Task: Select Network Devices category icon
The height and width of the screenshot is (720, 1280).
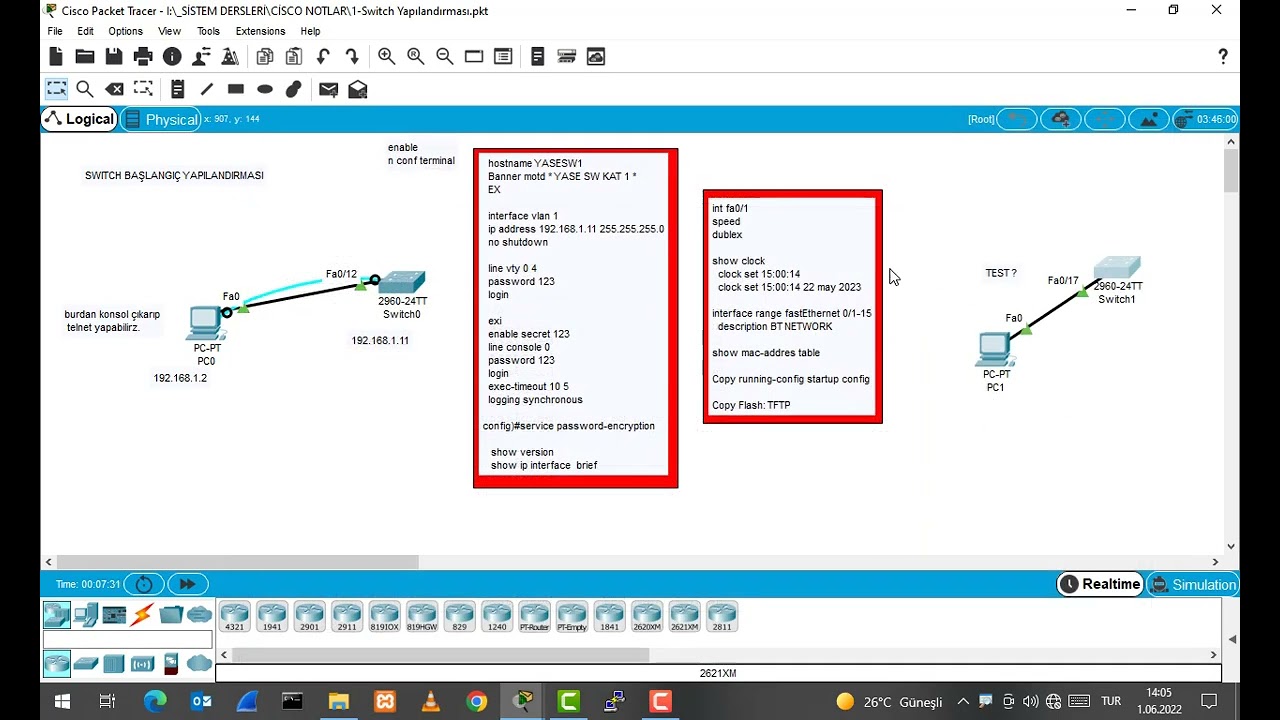Action: tap(57, 614)
